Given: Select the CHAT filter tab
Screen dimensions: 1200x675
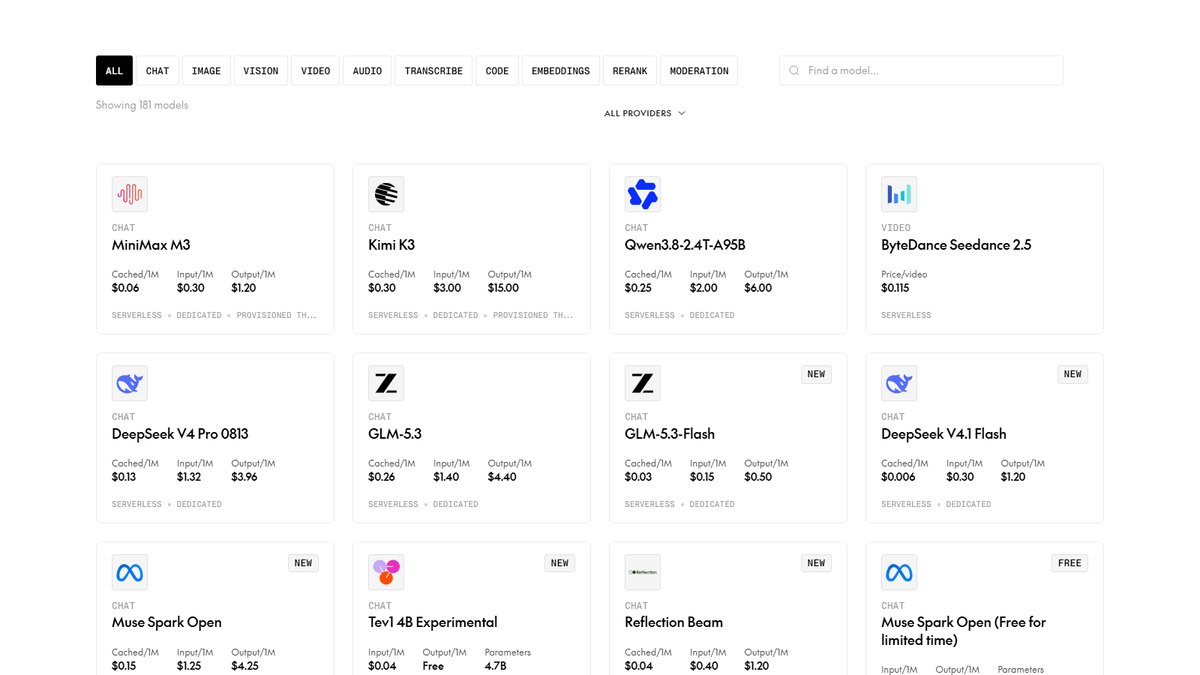Looking at the screenshot, I should (x=158, y=71).
